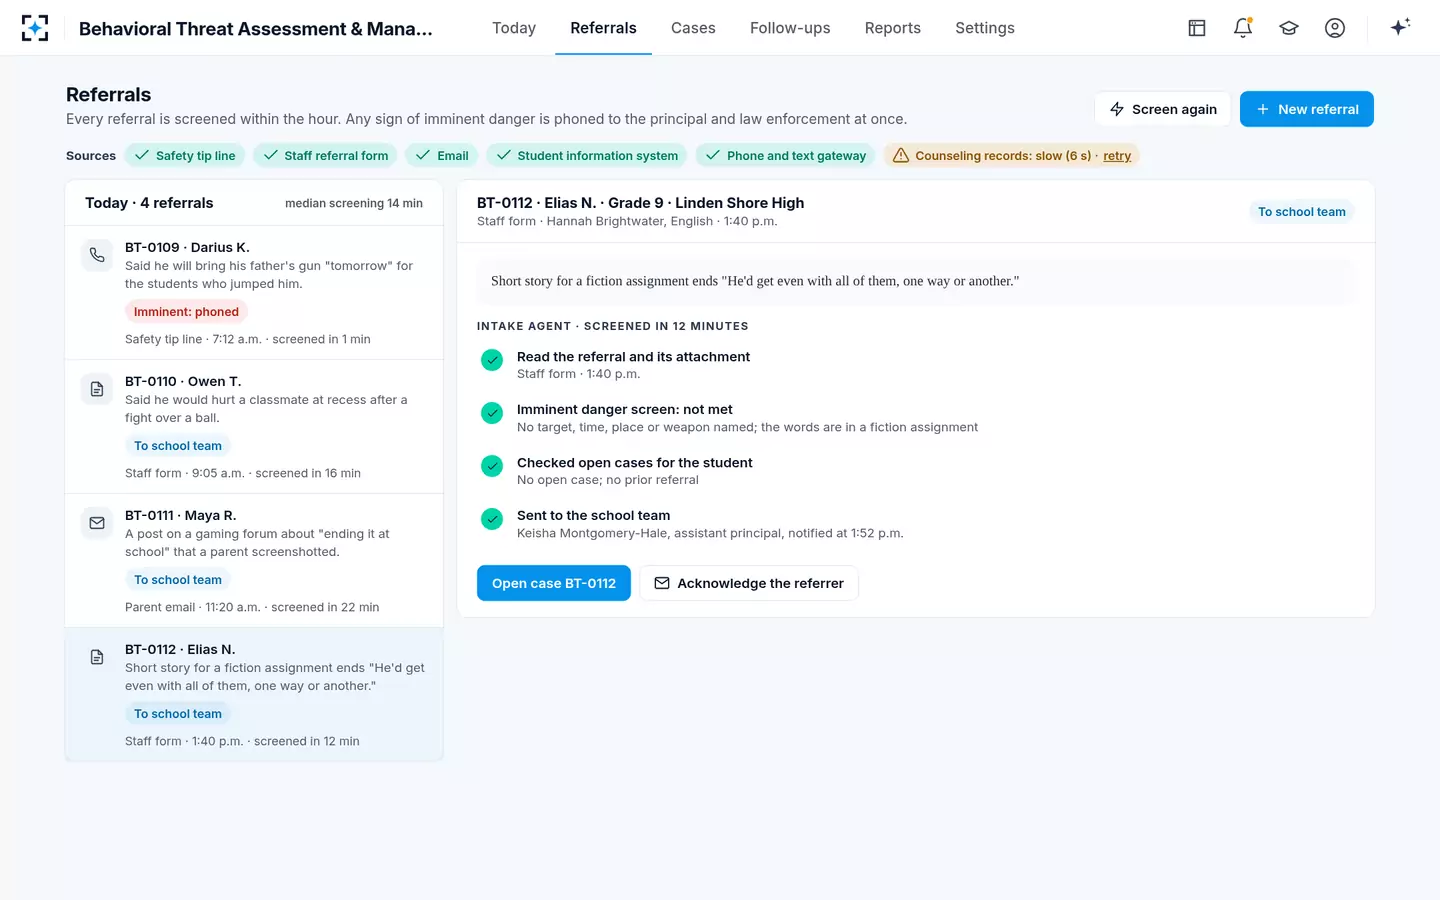This screenshot has width=1440, height=900.
Task: Click the To school team badge in detail header
Action: point(1302,212)
